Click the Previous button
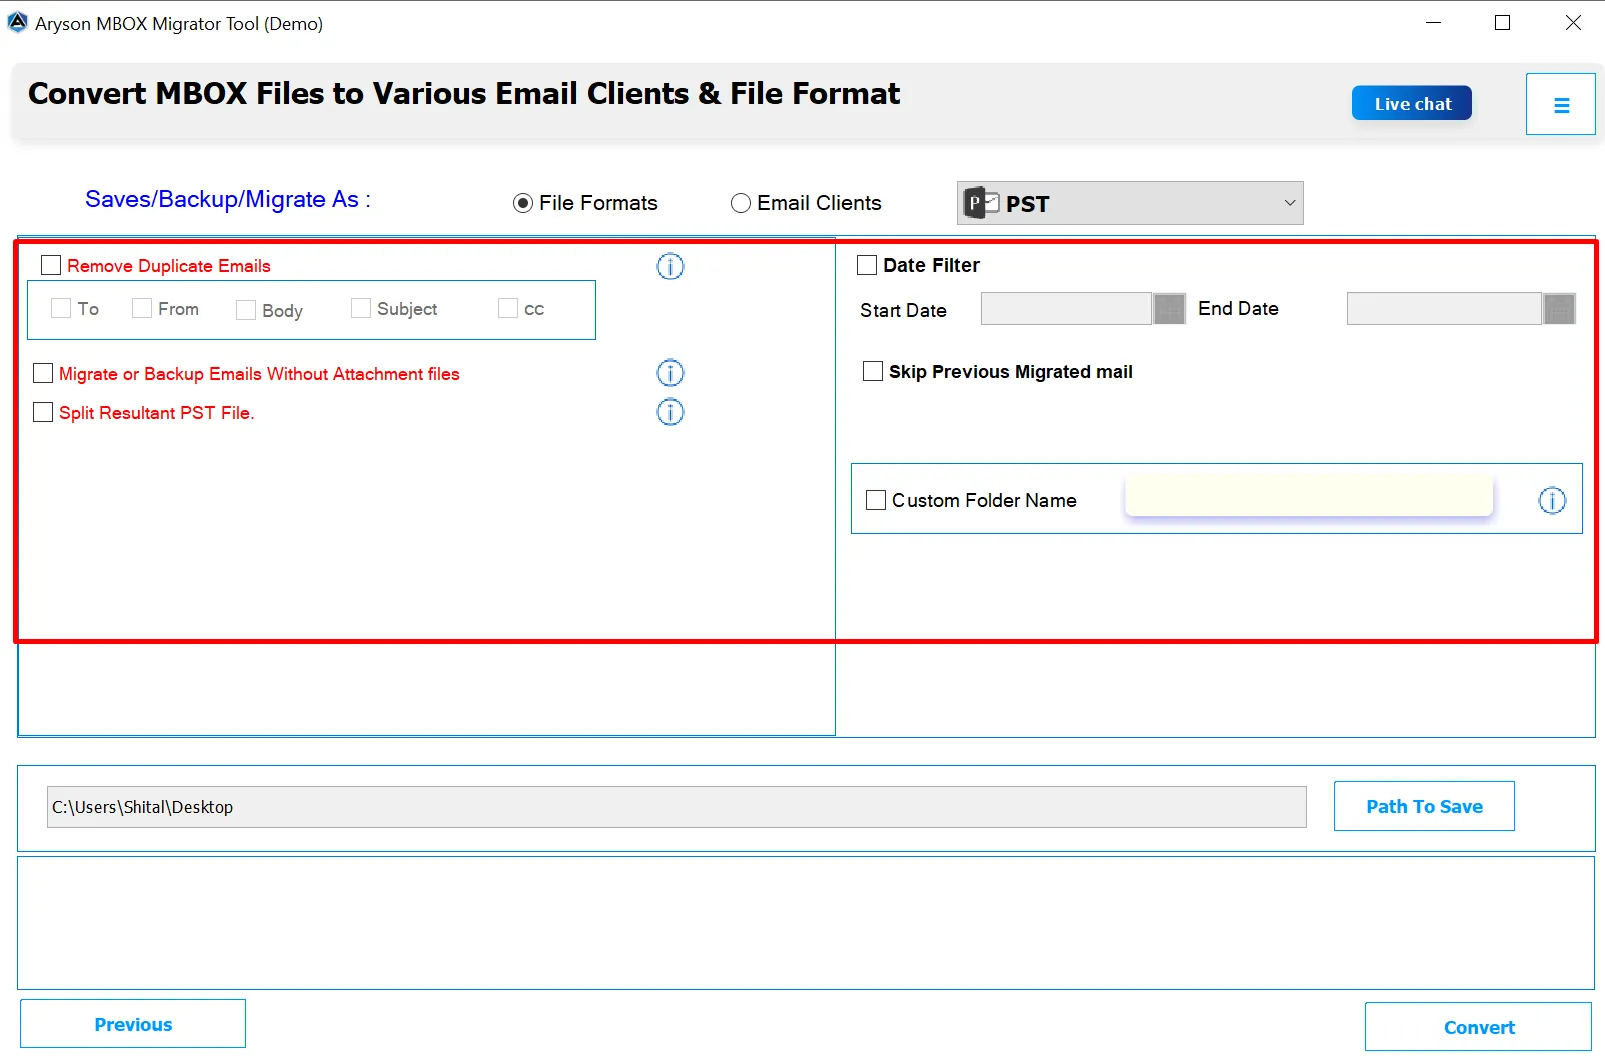Image resolution: width=1605 pixels, height=1059 pixels. [132, 1023]
